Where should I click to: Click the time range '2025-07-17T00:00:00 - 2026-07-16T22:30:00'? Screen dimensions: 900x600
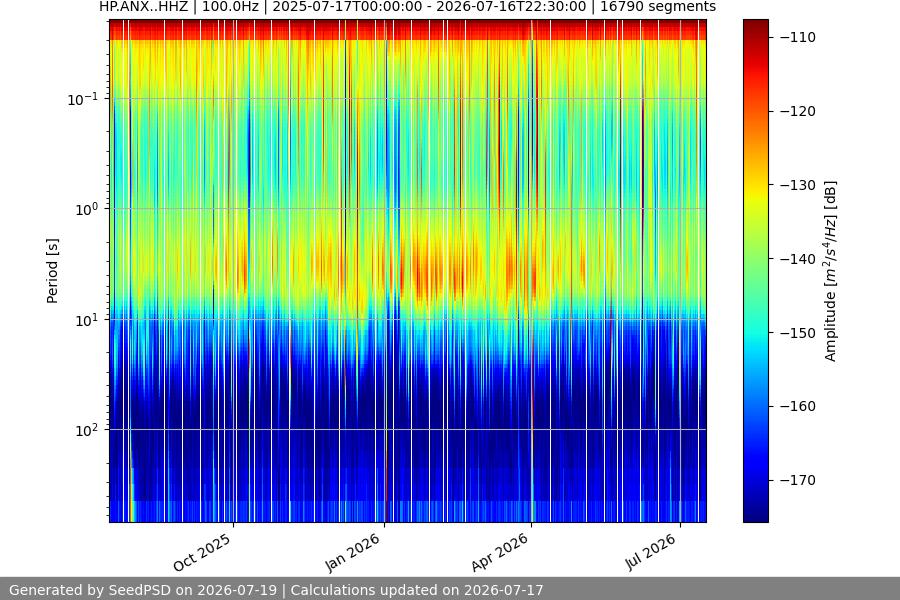pos(429,7)
